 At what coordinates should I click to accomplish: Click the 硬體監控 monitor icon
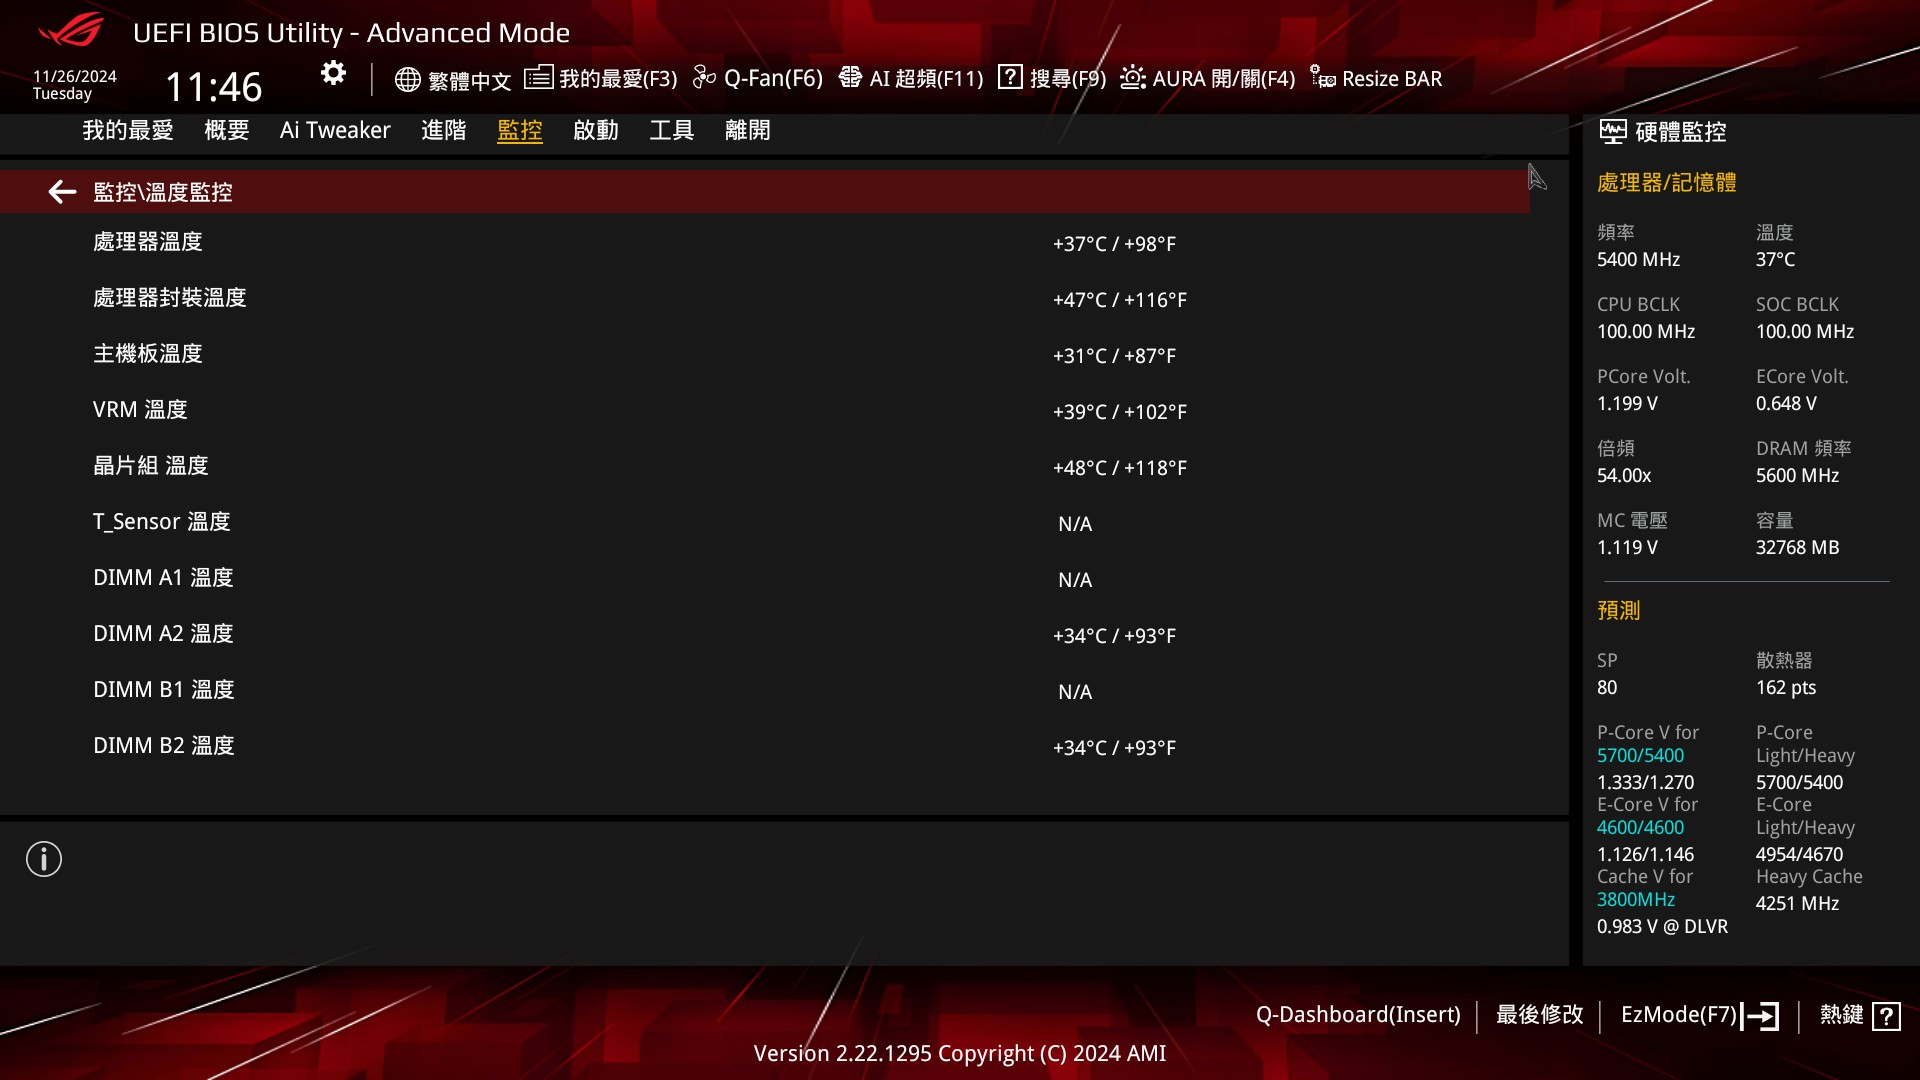click(x=1612, y=132)
